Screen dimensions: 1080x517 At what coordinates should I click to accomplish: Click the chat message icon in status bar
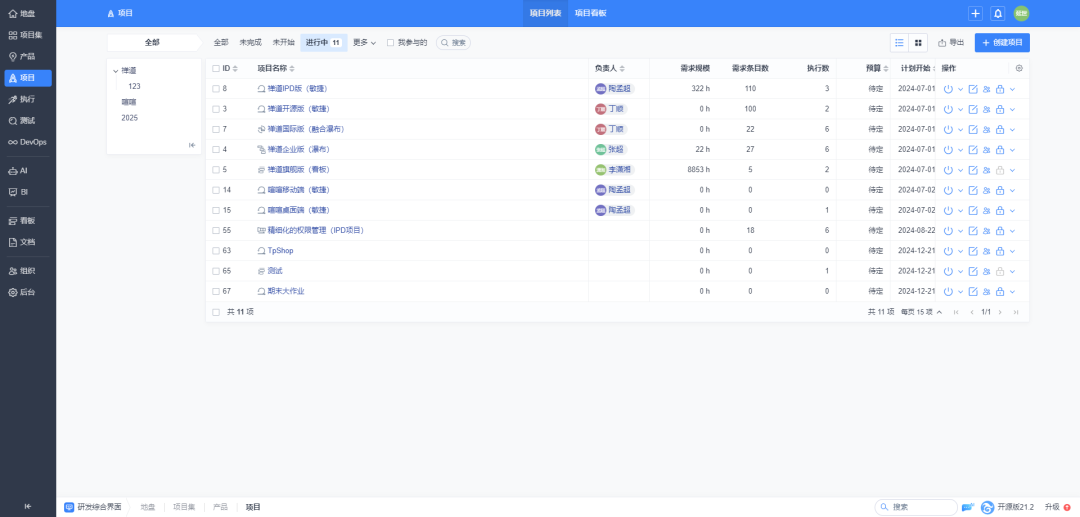[967, 507]
